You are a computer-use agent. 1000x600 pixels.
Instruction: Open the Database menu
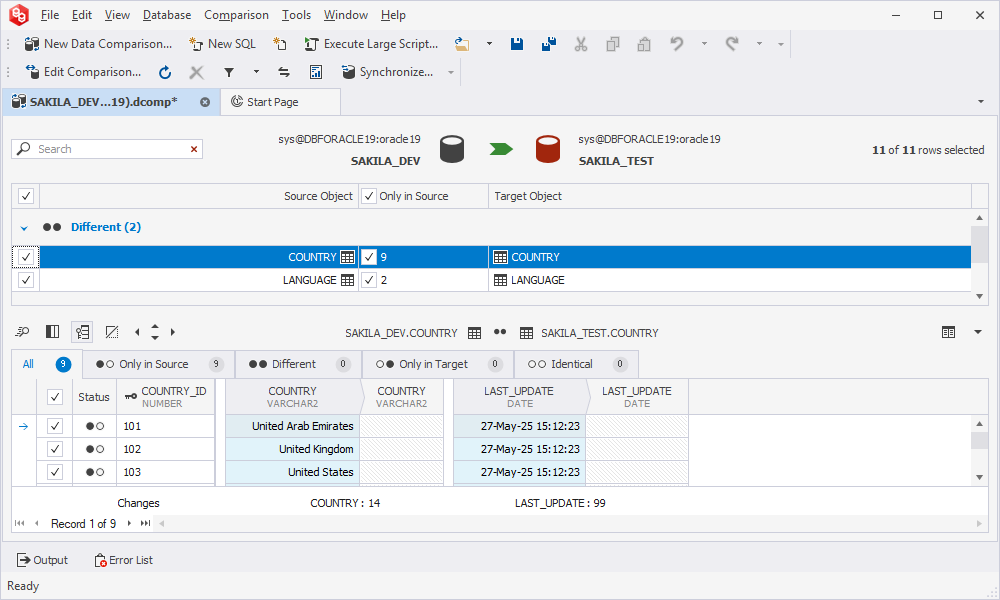(x=166, y=15)
